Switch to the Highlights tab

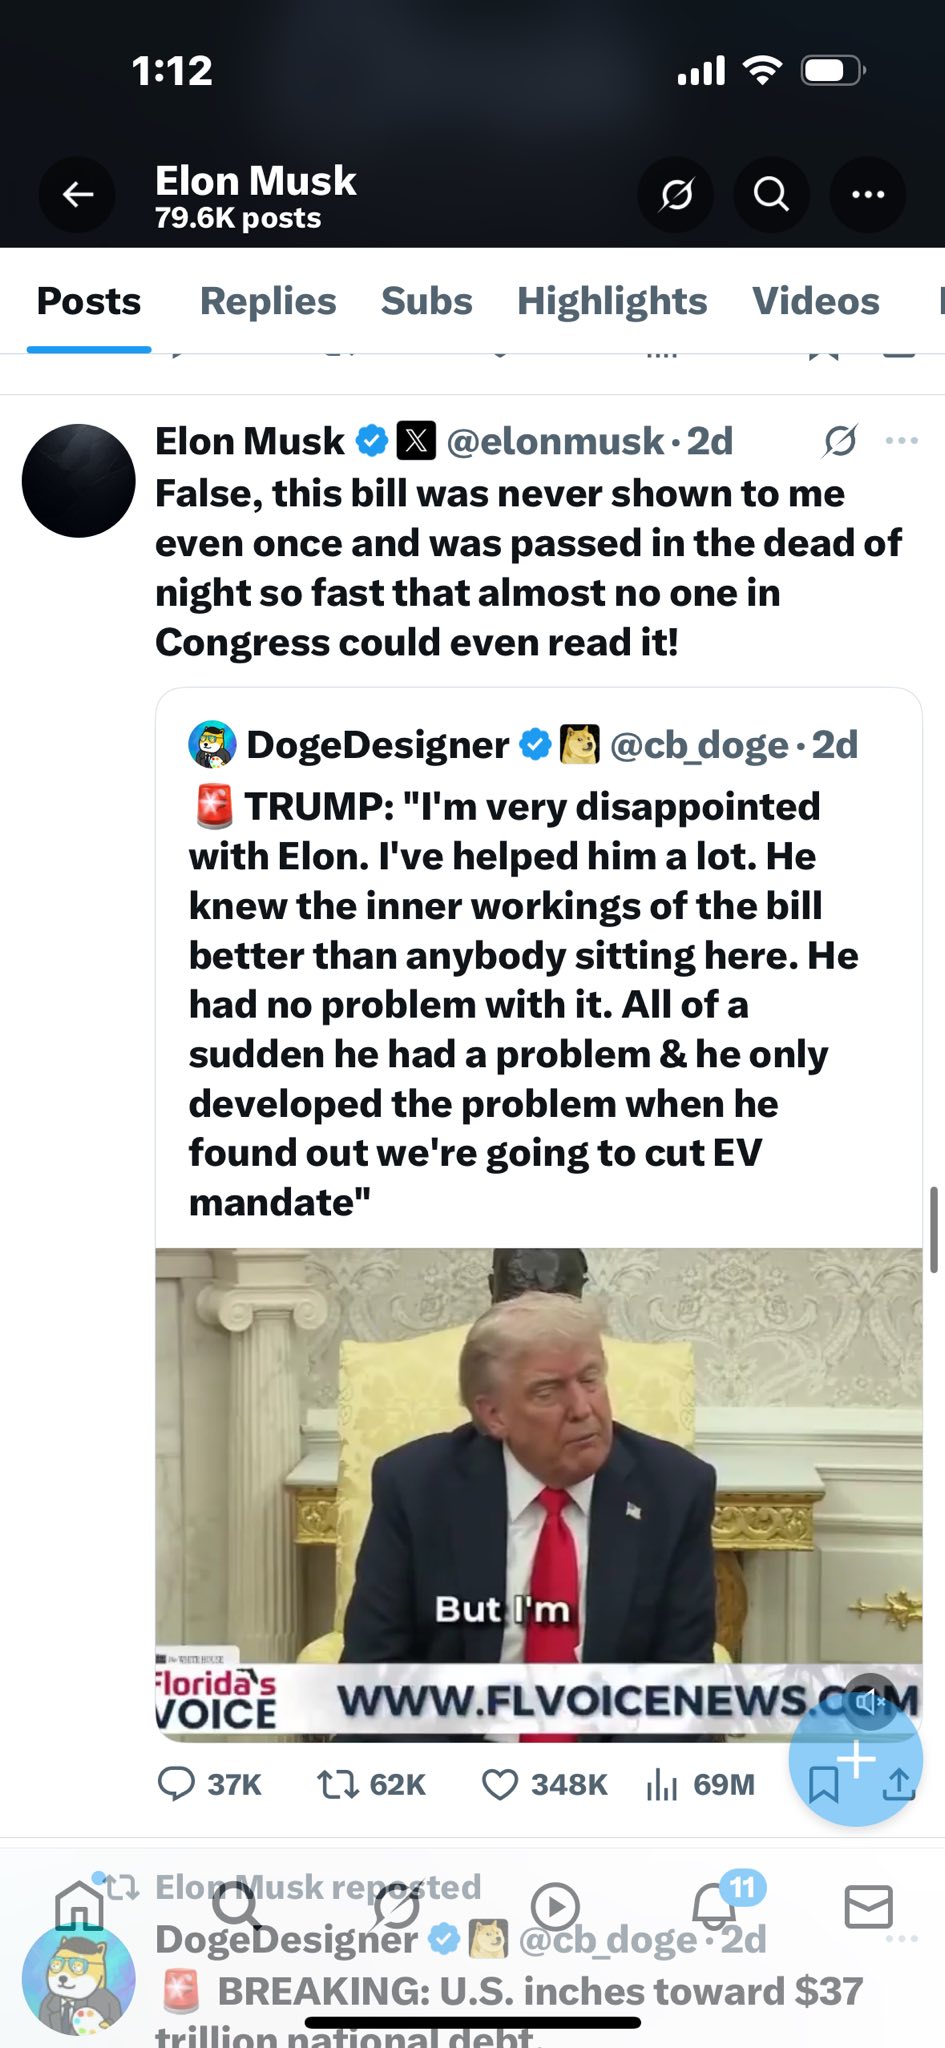pyautogui.click(x=611, y=301)
